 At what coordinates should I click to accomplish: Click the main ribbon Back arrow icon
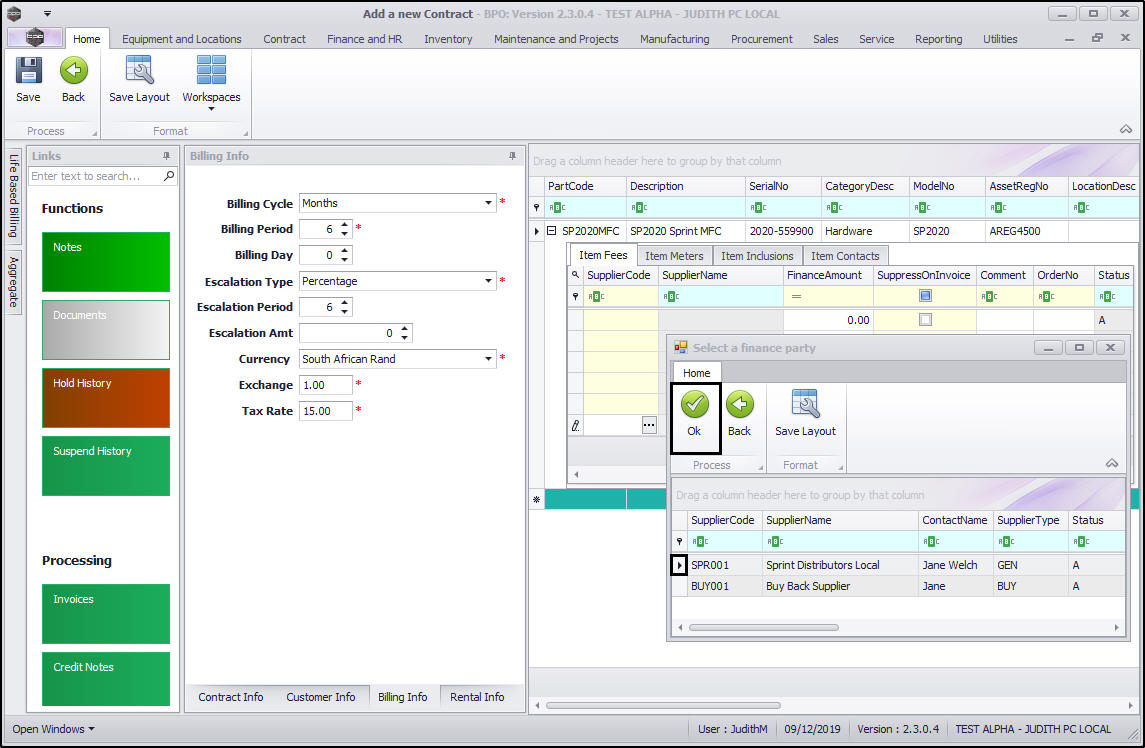click(x=73, y=71)
